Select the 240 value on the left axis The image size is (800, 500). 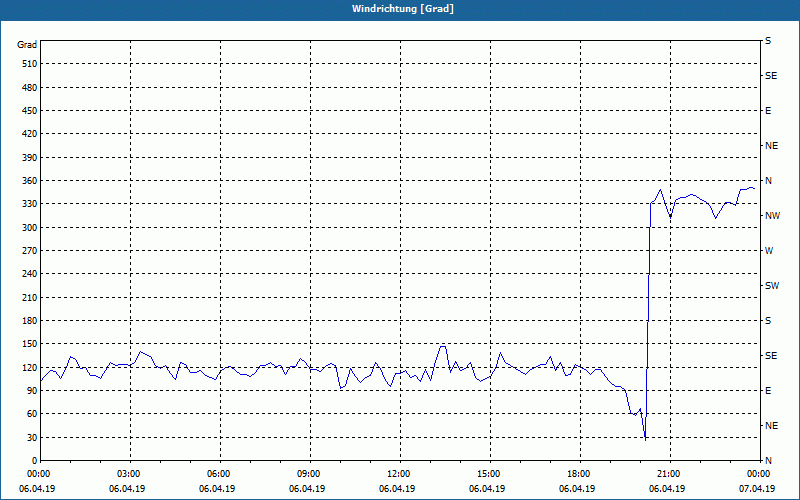click(x=30, y=274)
